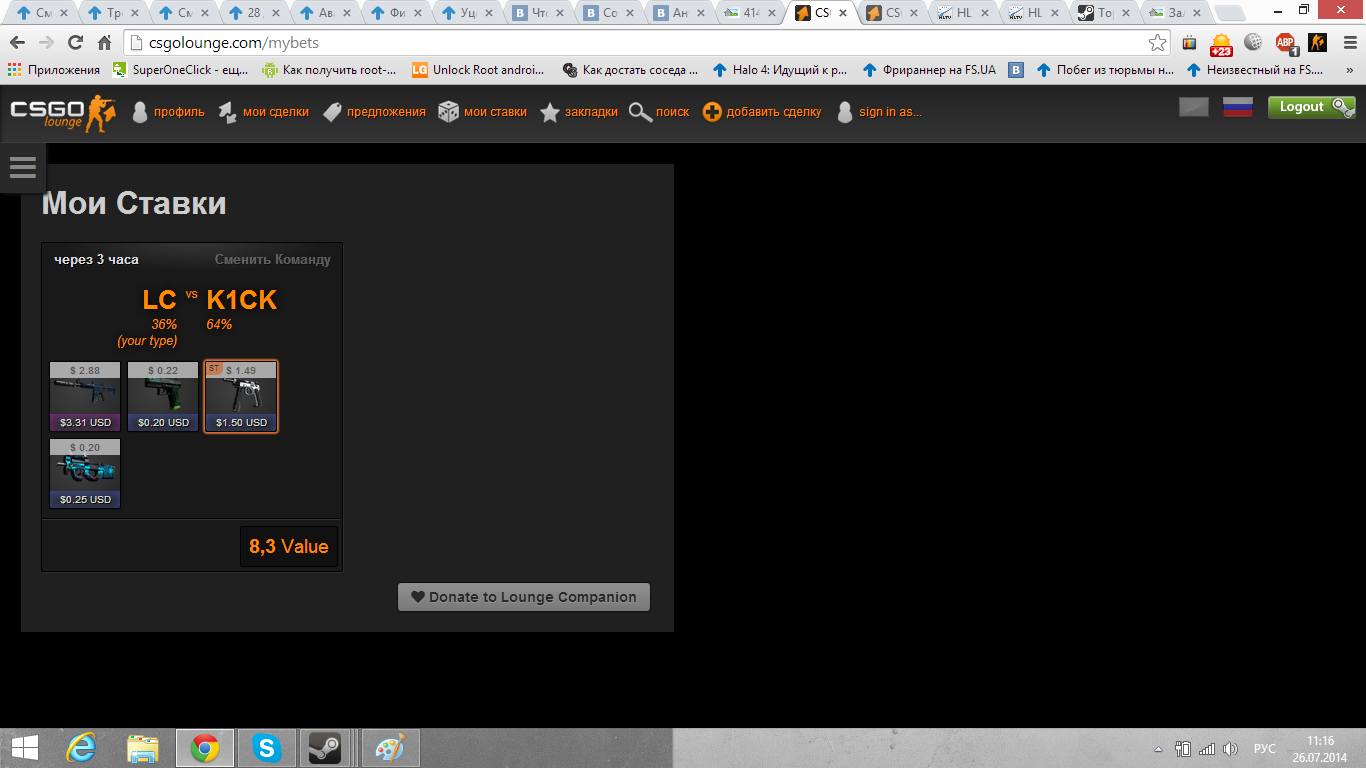Click Сменить Команду link
Screen dimensions: 1366x768
pyautogui.click(x=272, y=259)
